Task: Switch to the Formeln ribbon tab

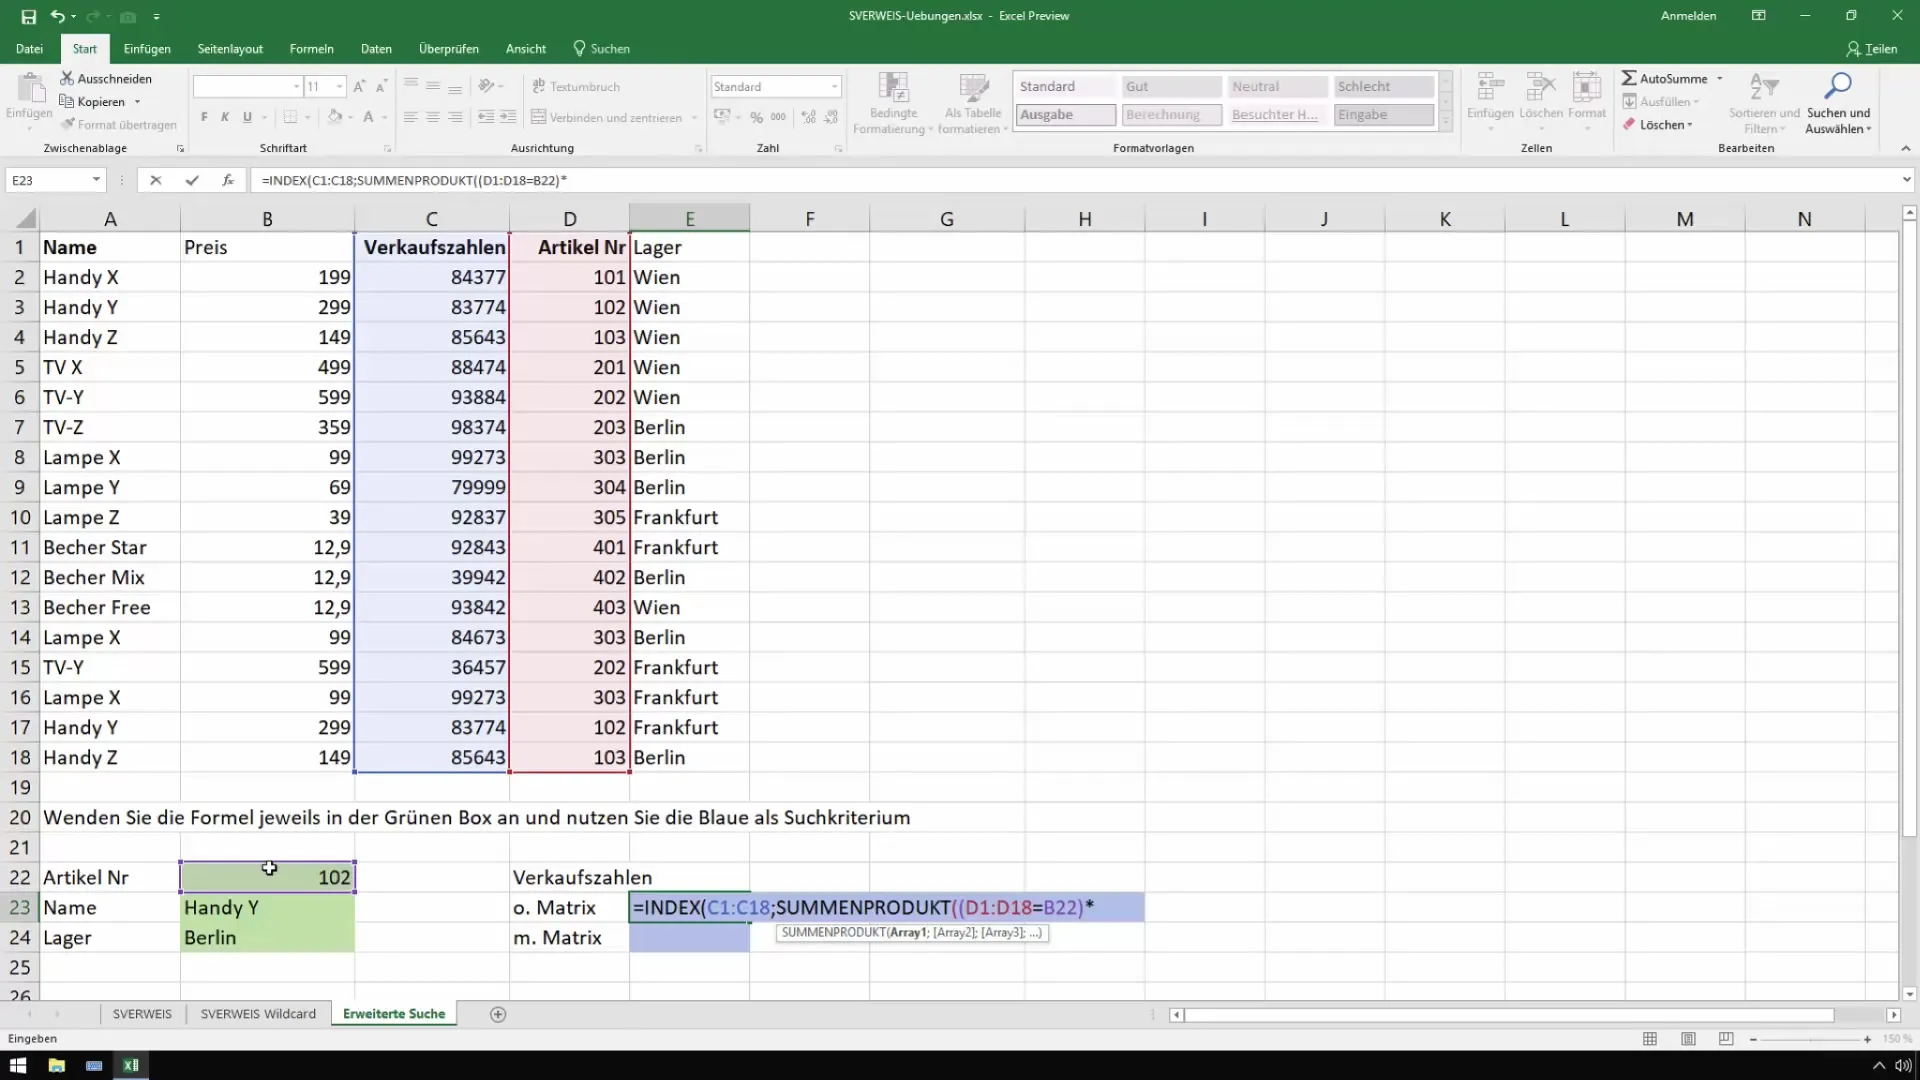Action: tap(312, 48)
